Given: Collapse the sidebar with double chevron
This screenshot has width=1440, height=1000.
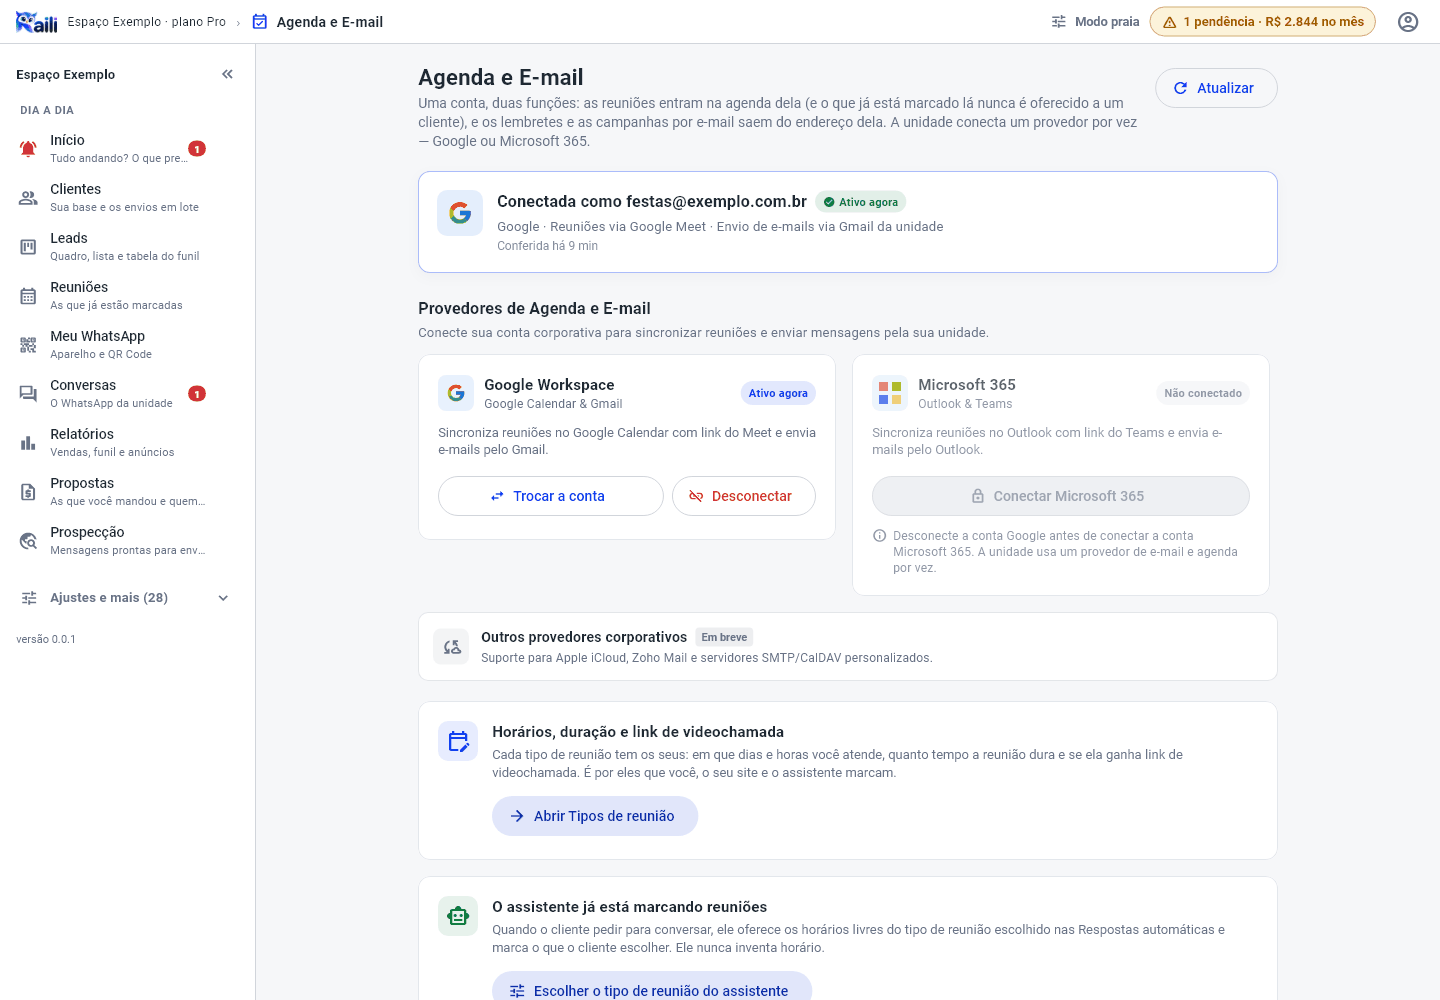Looking at the screenshot, I should tap(227, 74).
